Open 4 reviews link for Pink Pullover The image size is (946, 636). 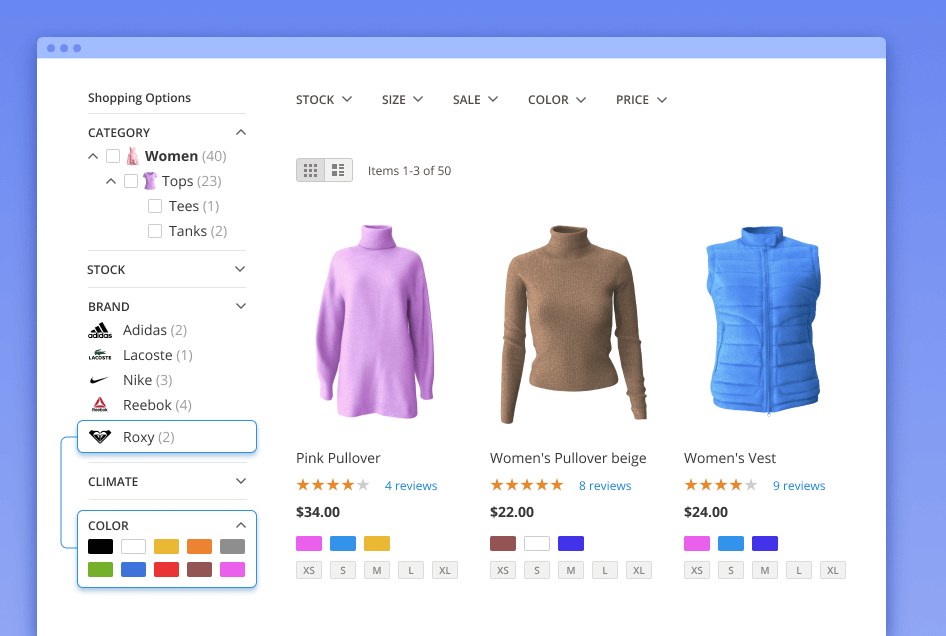[411, 486]
